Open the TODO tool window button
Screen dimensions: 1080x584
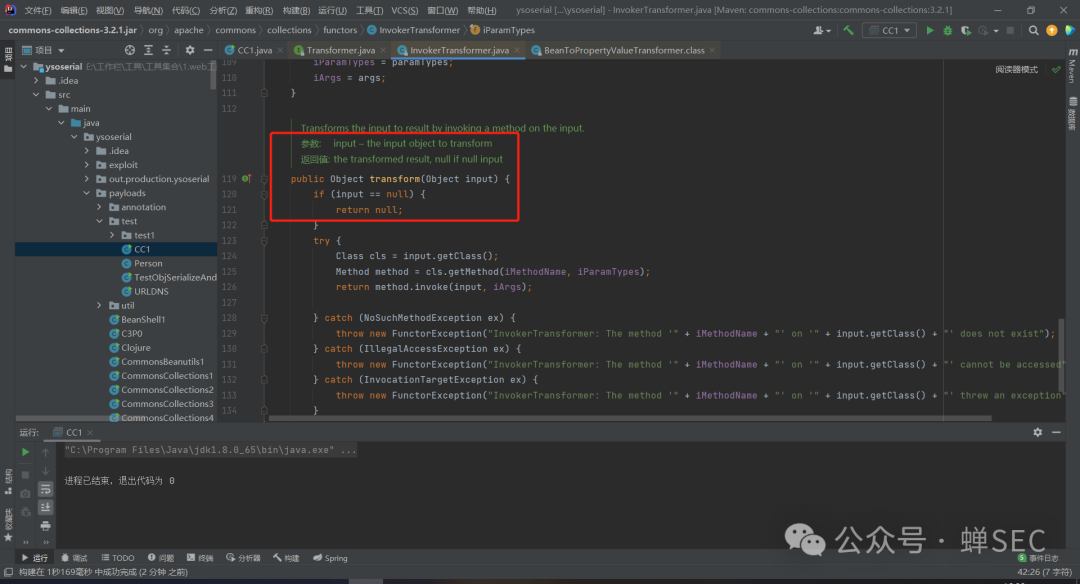pos(117,558)
